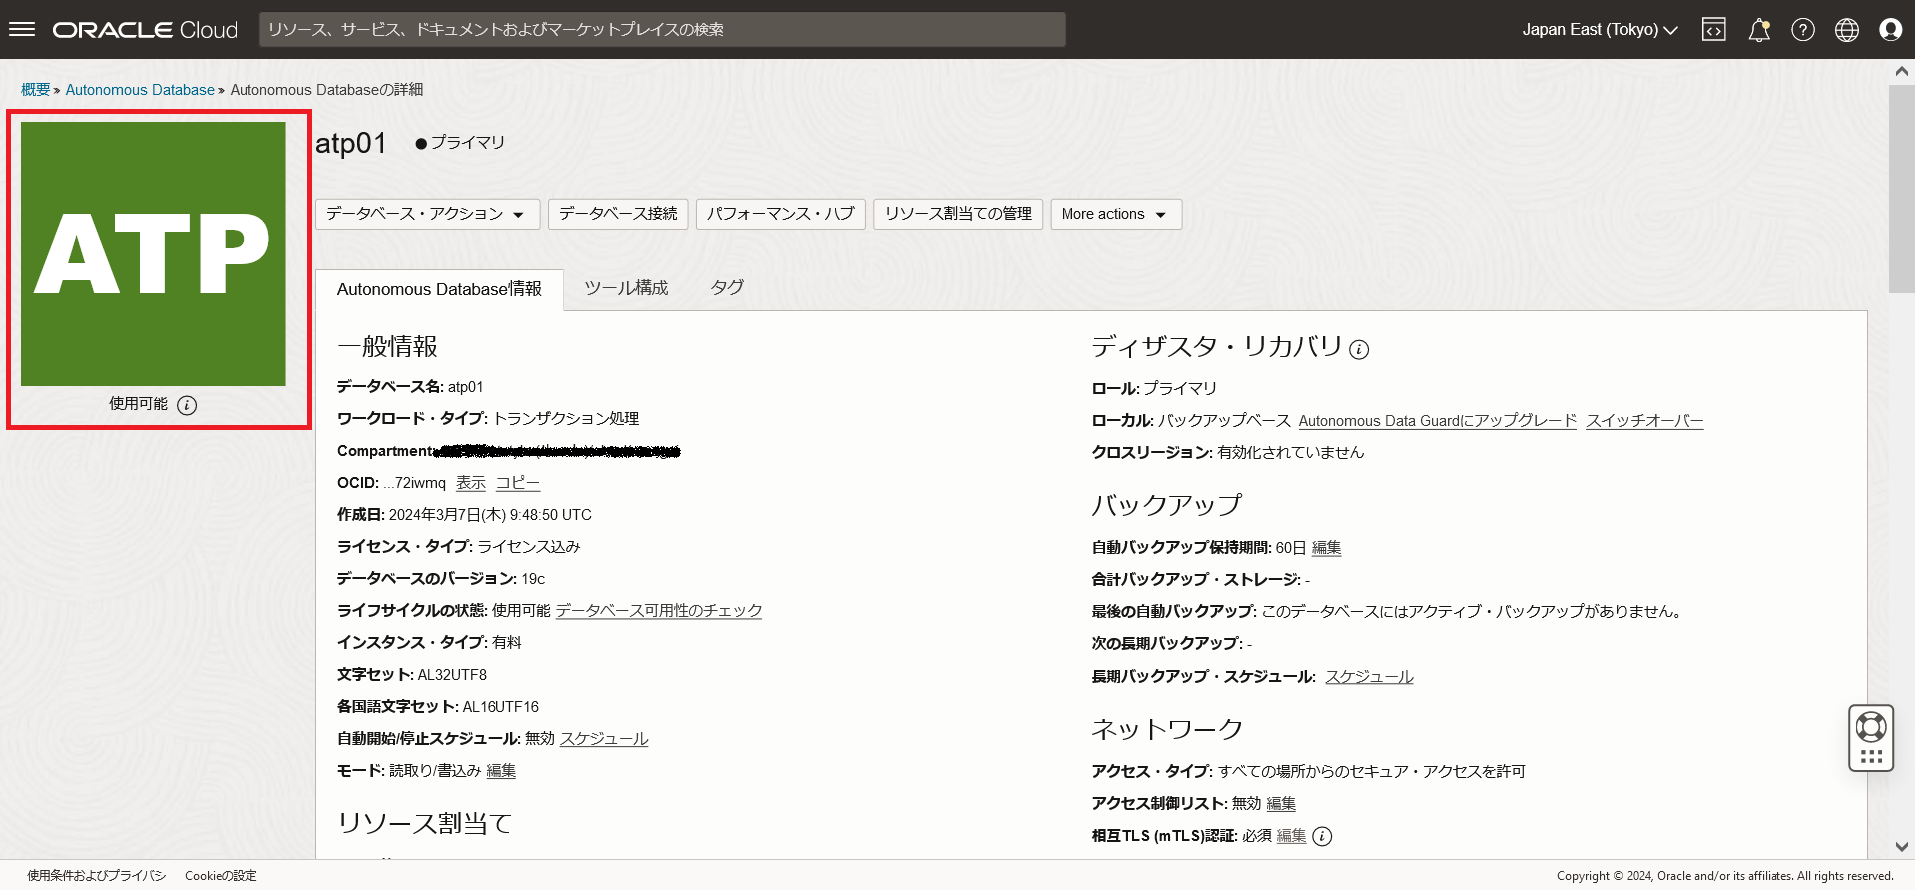This screenshot has height=892, width=1920.
Task: Expand the Japan East (Tokyo) region selector
Action: 1599,30
